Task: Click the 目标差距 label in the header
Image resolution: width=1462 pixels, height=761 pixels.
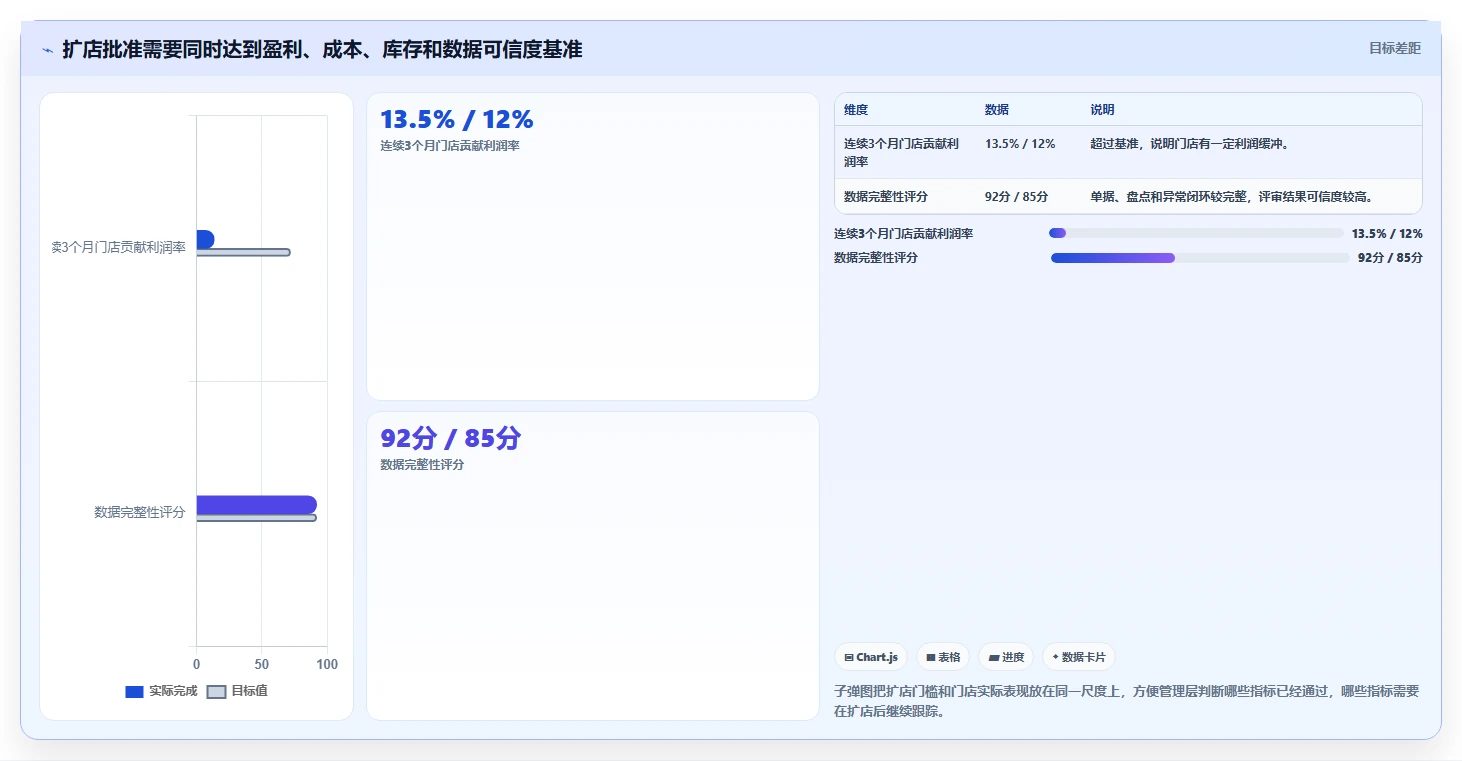Action: pyautogui.click(x=1394, y=48)
